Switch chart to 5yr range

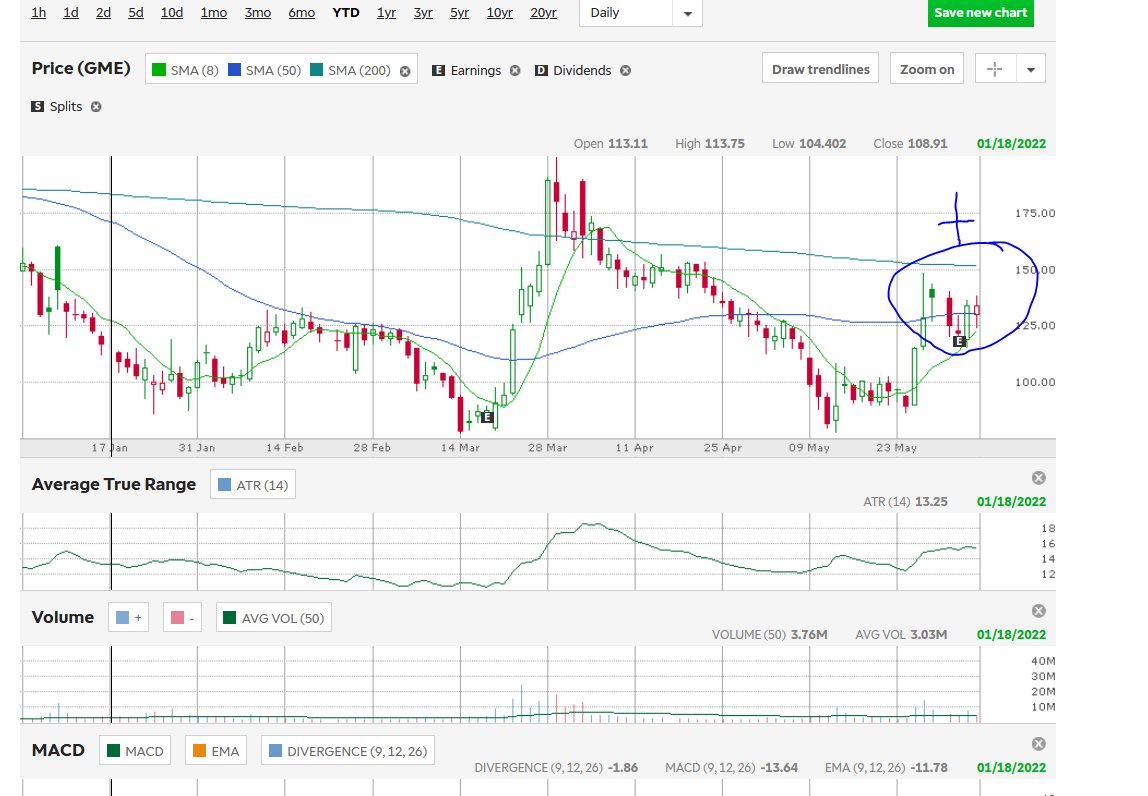tap(459, 12)
